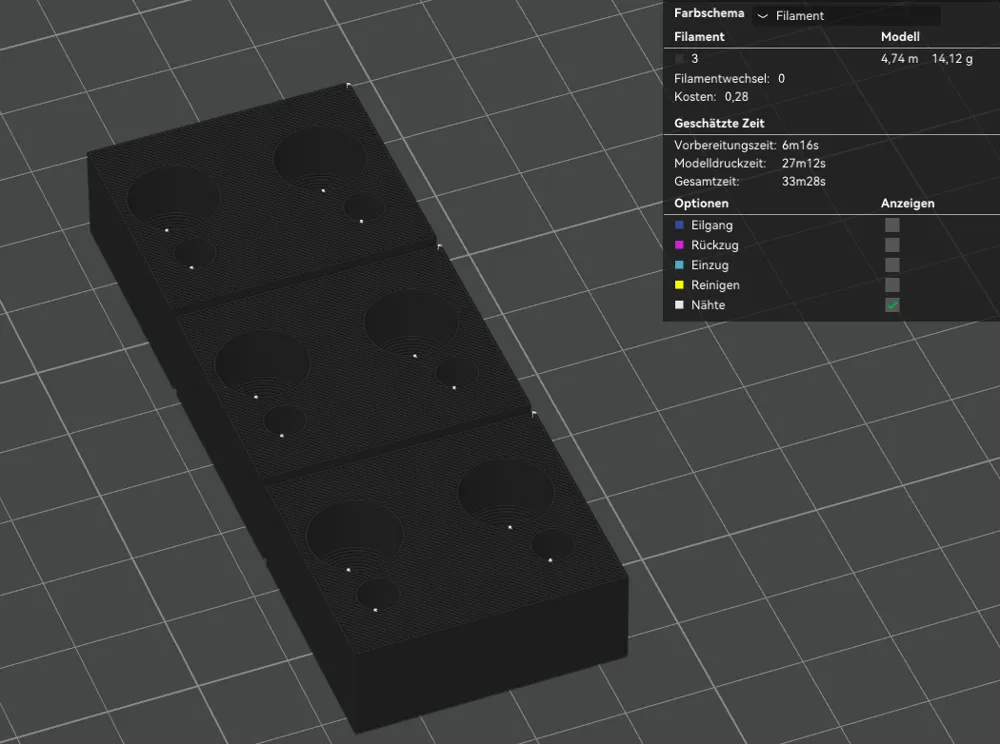Click the filament 3 color swatch
The height and width of the screenshot is (744, 1000).
(679, 59)
